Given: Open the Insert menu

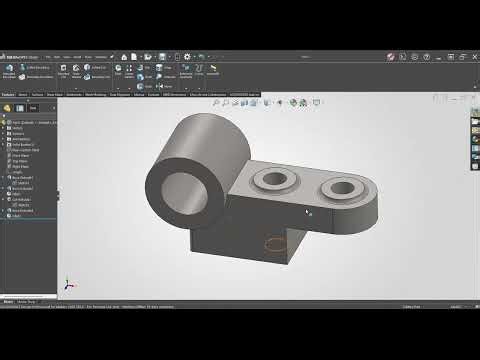Looking at the screenshot, I should 77,57.
